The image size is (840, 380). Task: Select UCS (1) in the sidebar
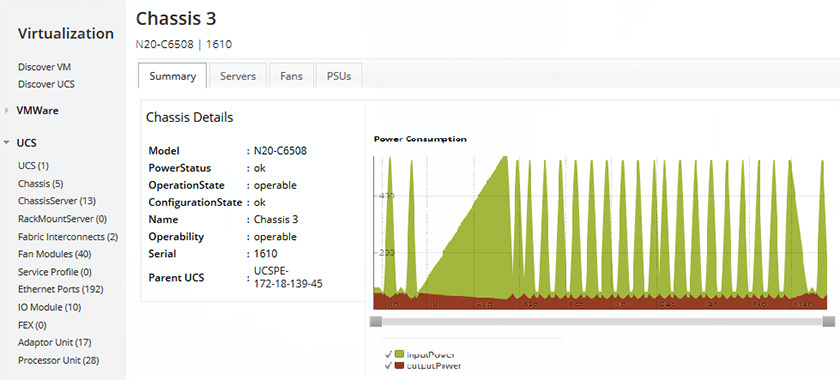coord(33,166)
